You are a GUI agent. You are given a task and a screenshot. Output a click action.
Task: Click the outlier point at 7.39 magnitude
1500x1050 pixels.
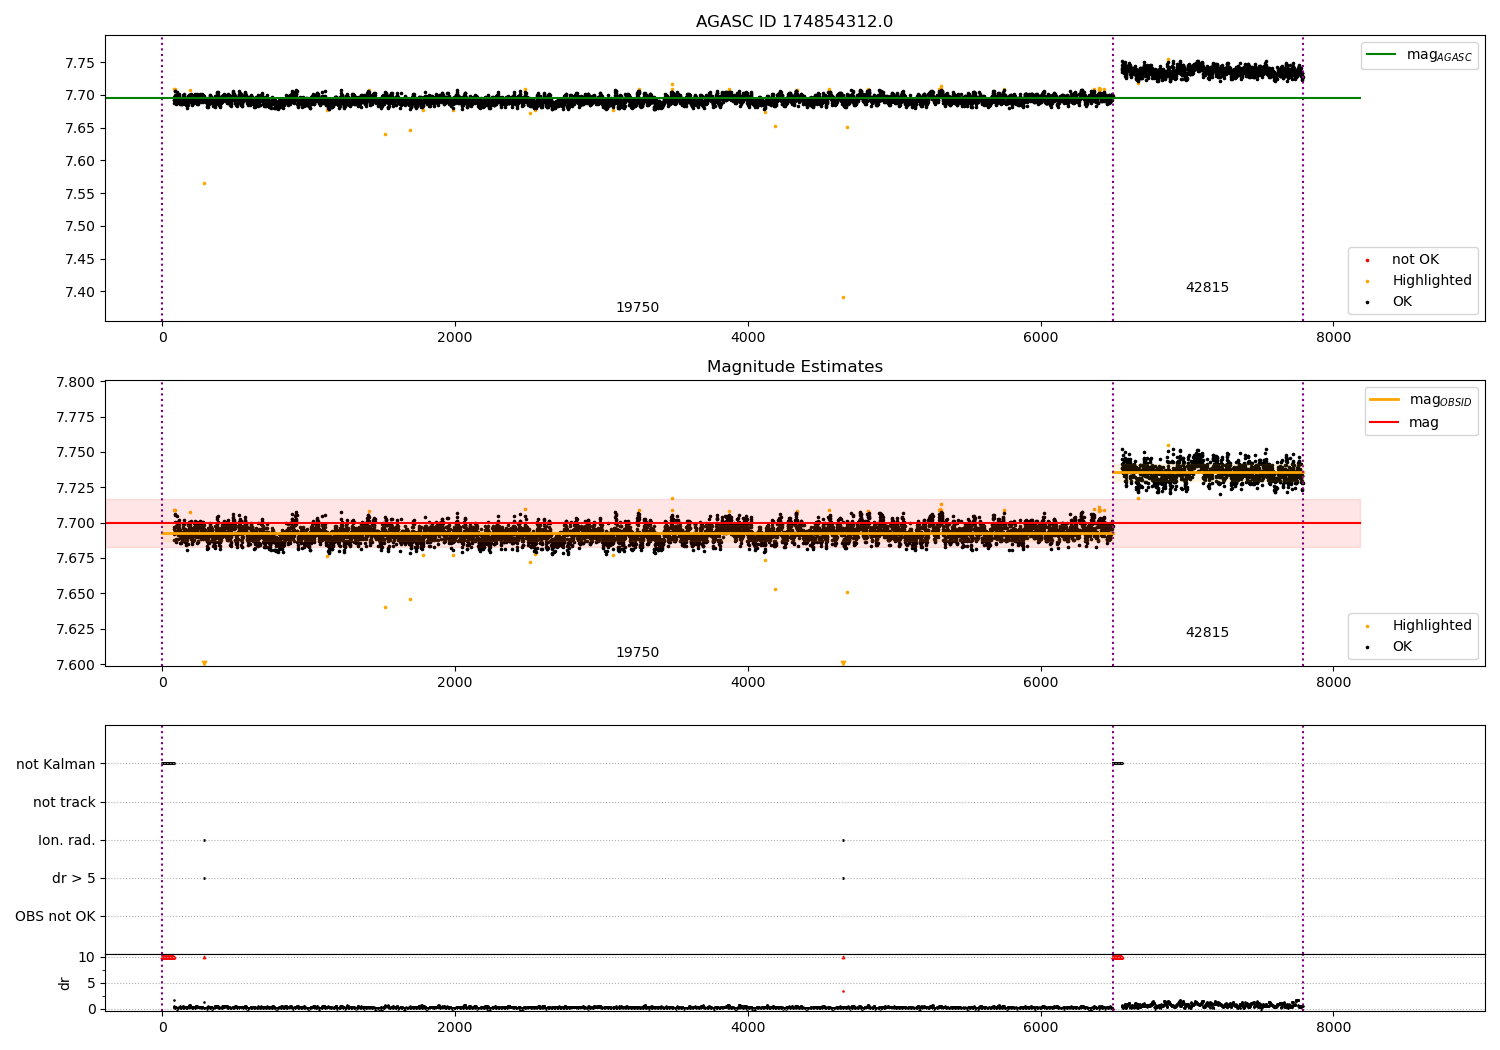[843, 297]
